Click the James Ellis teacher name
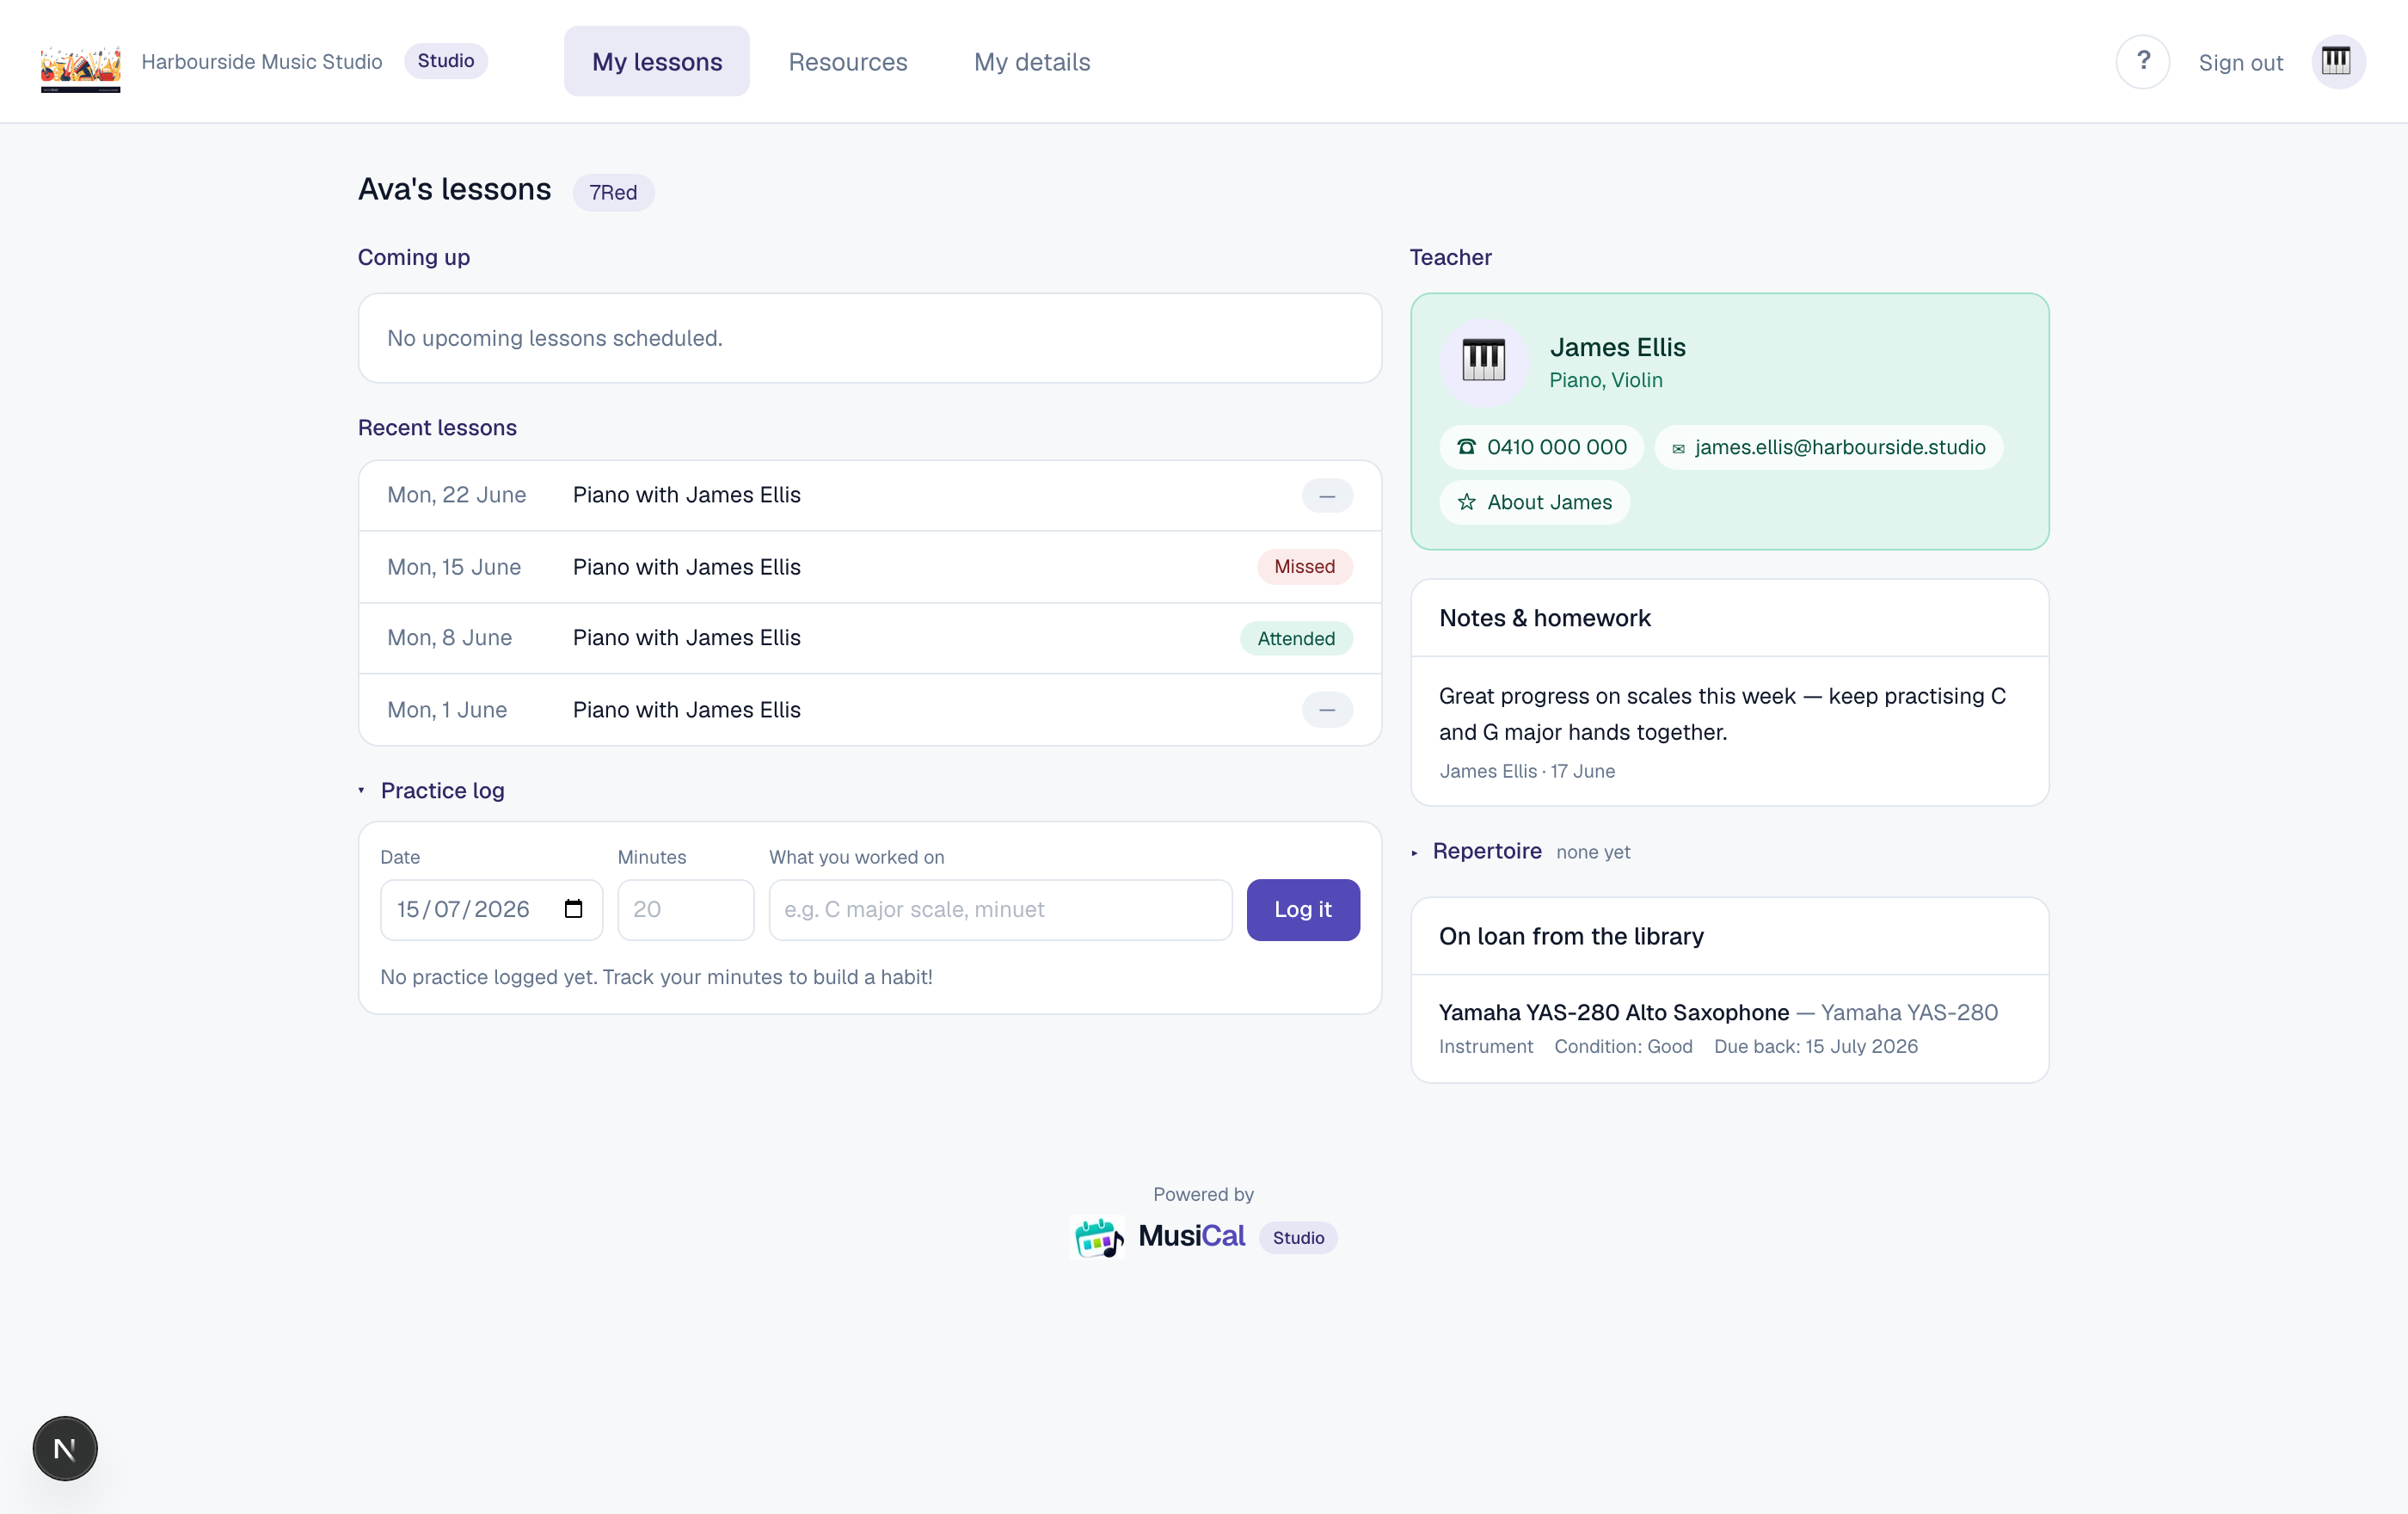This screenshot has width=2408, height=1514. (x=1617, y=347)
